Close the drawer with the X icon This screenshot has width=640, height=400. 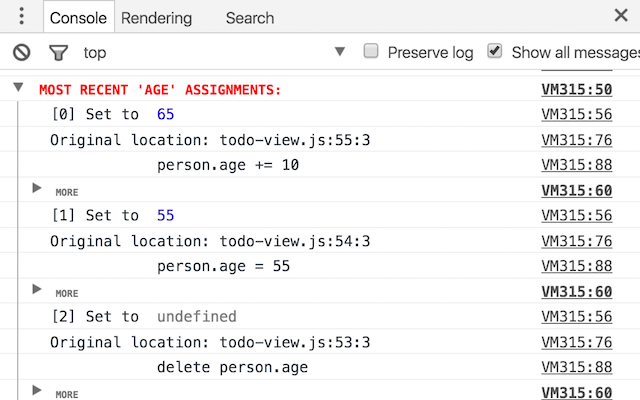[x=621, y=16]
